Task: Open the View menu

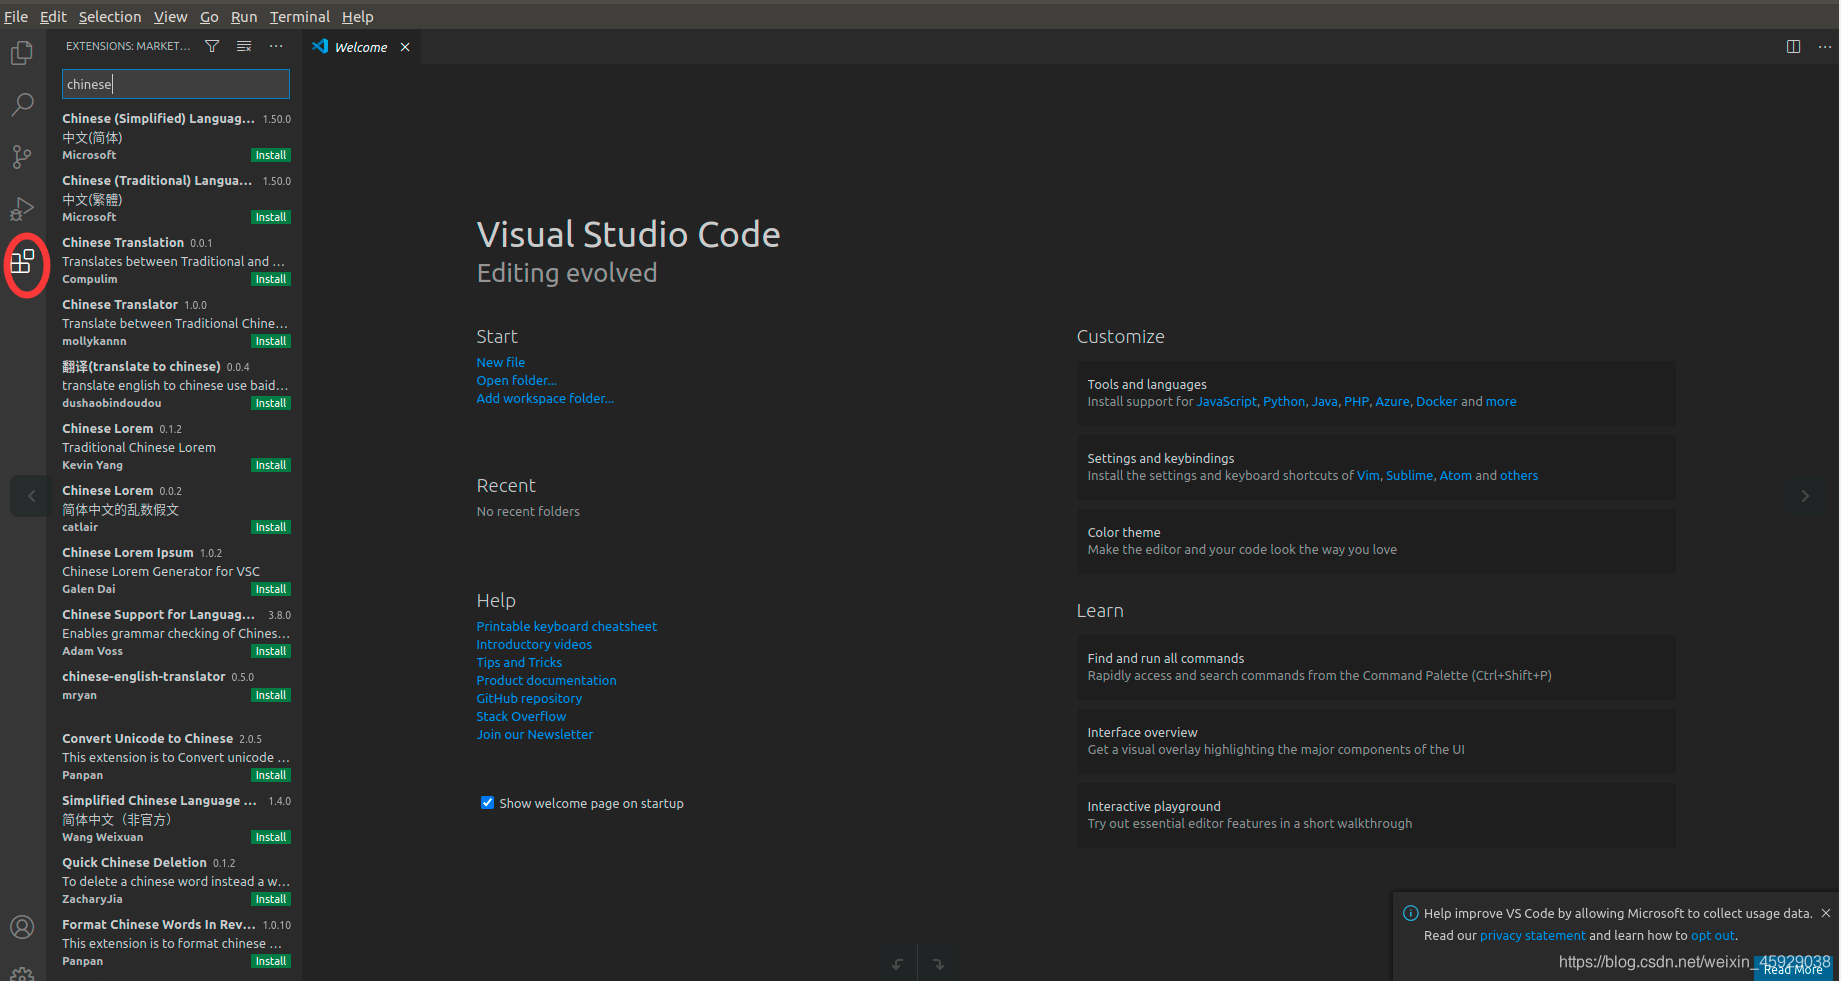Action: coord(170,17)
